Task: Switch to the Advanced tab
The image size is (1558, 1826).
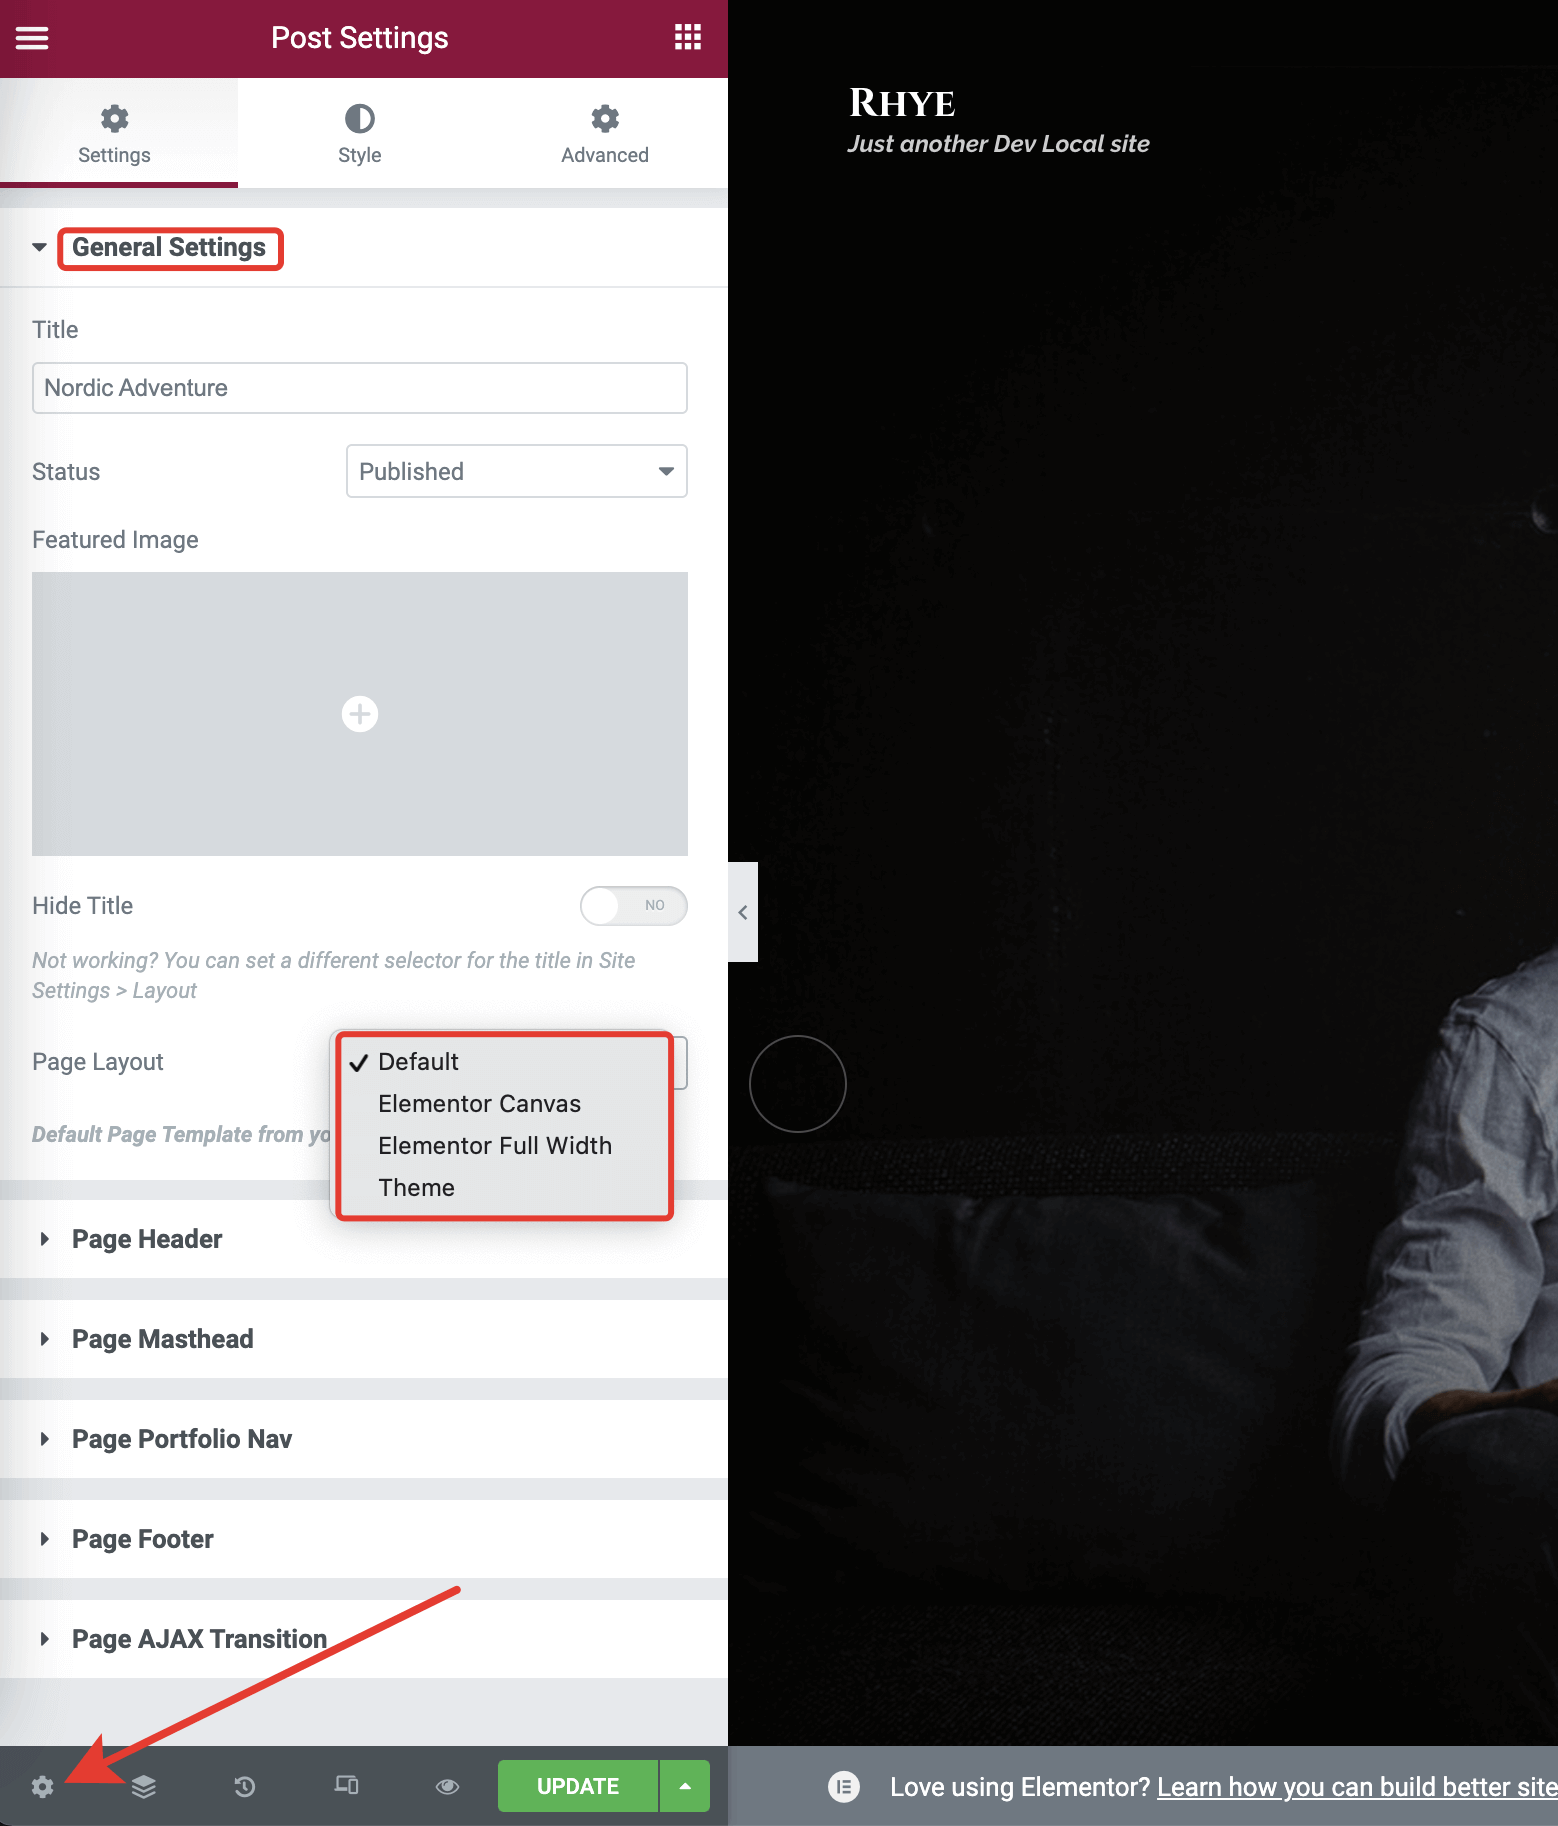Action: [x=604, y=133]
